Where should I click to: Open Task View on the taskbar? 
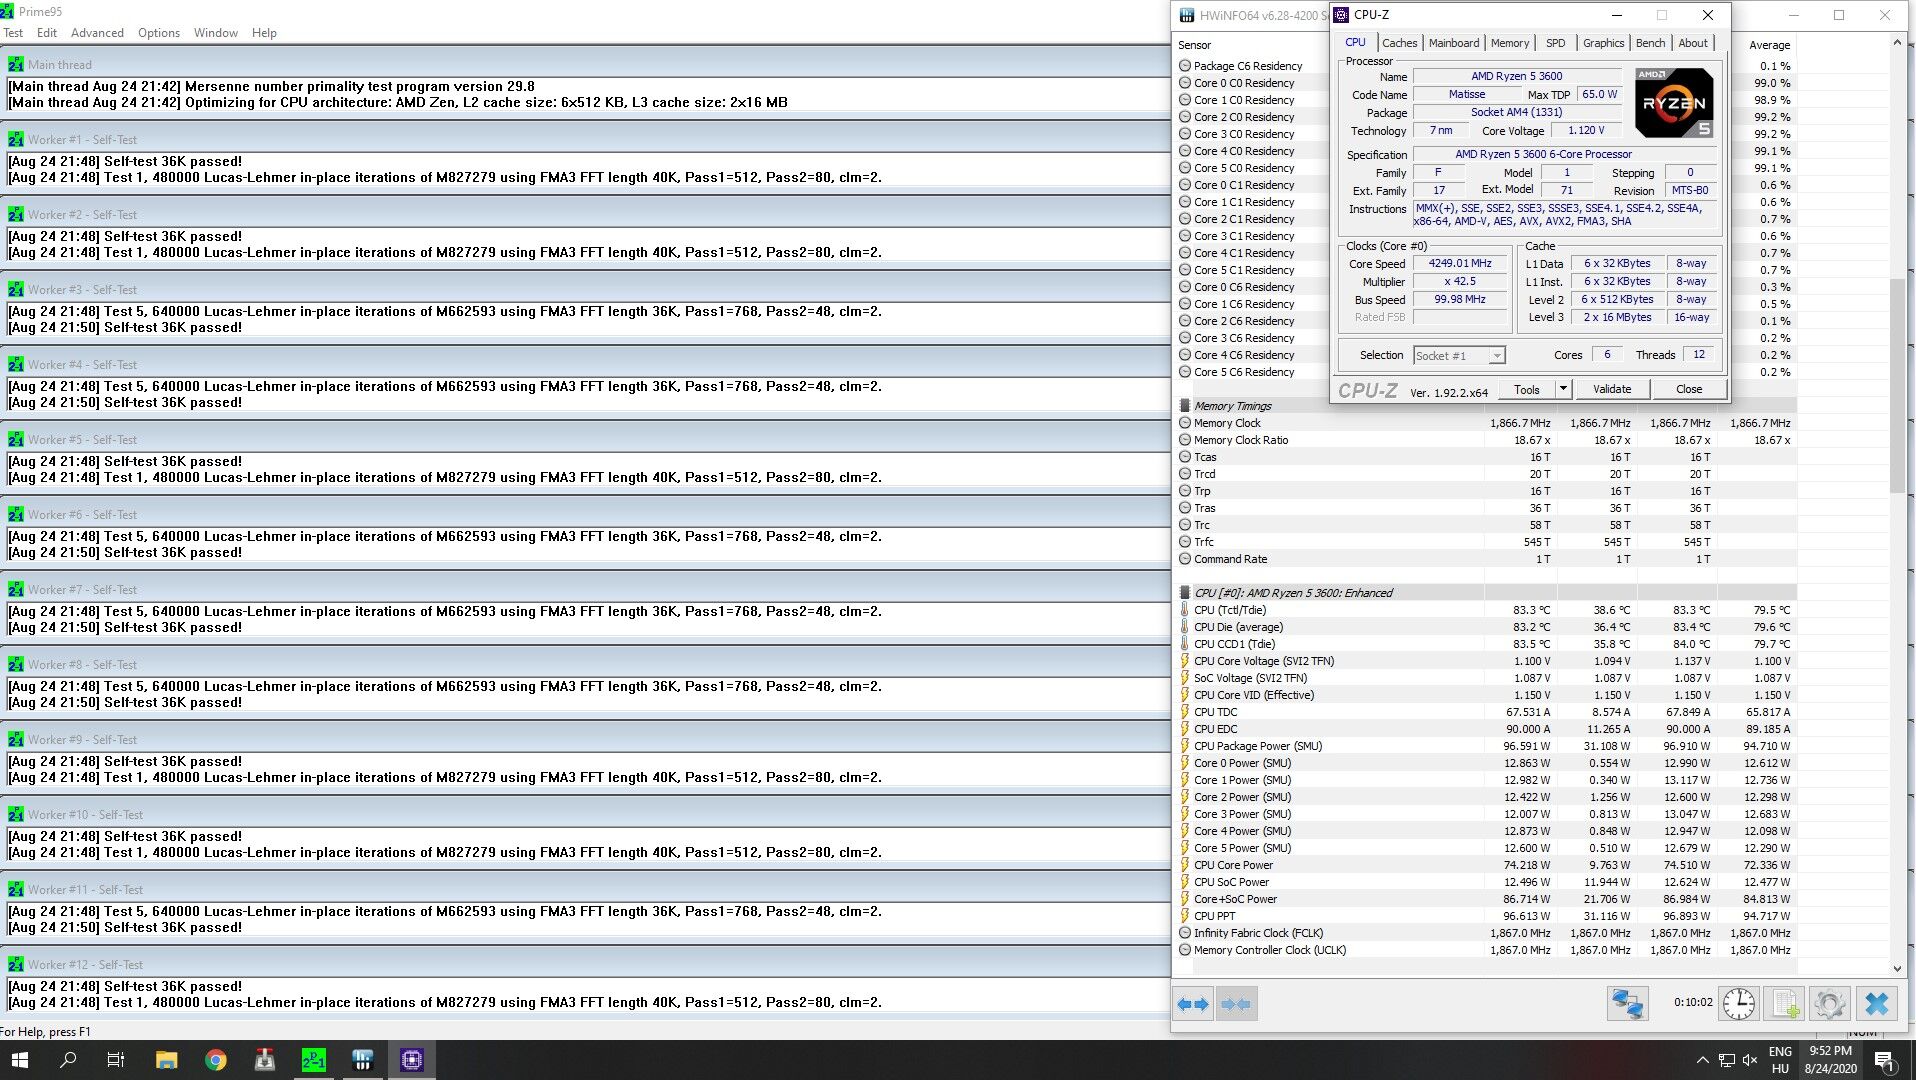tap(116, 1060)
